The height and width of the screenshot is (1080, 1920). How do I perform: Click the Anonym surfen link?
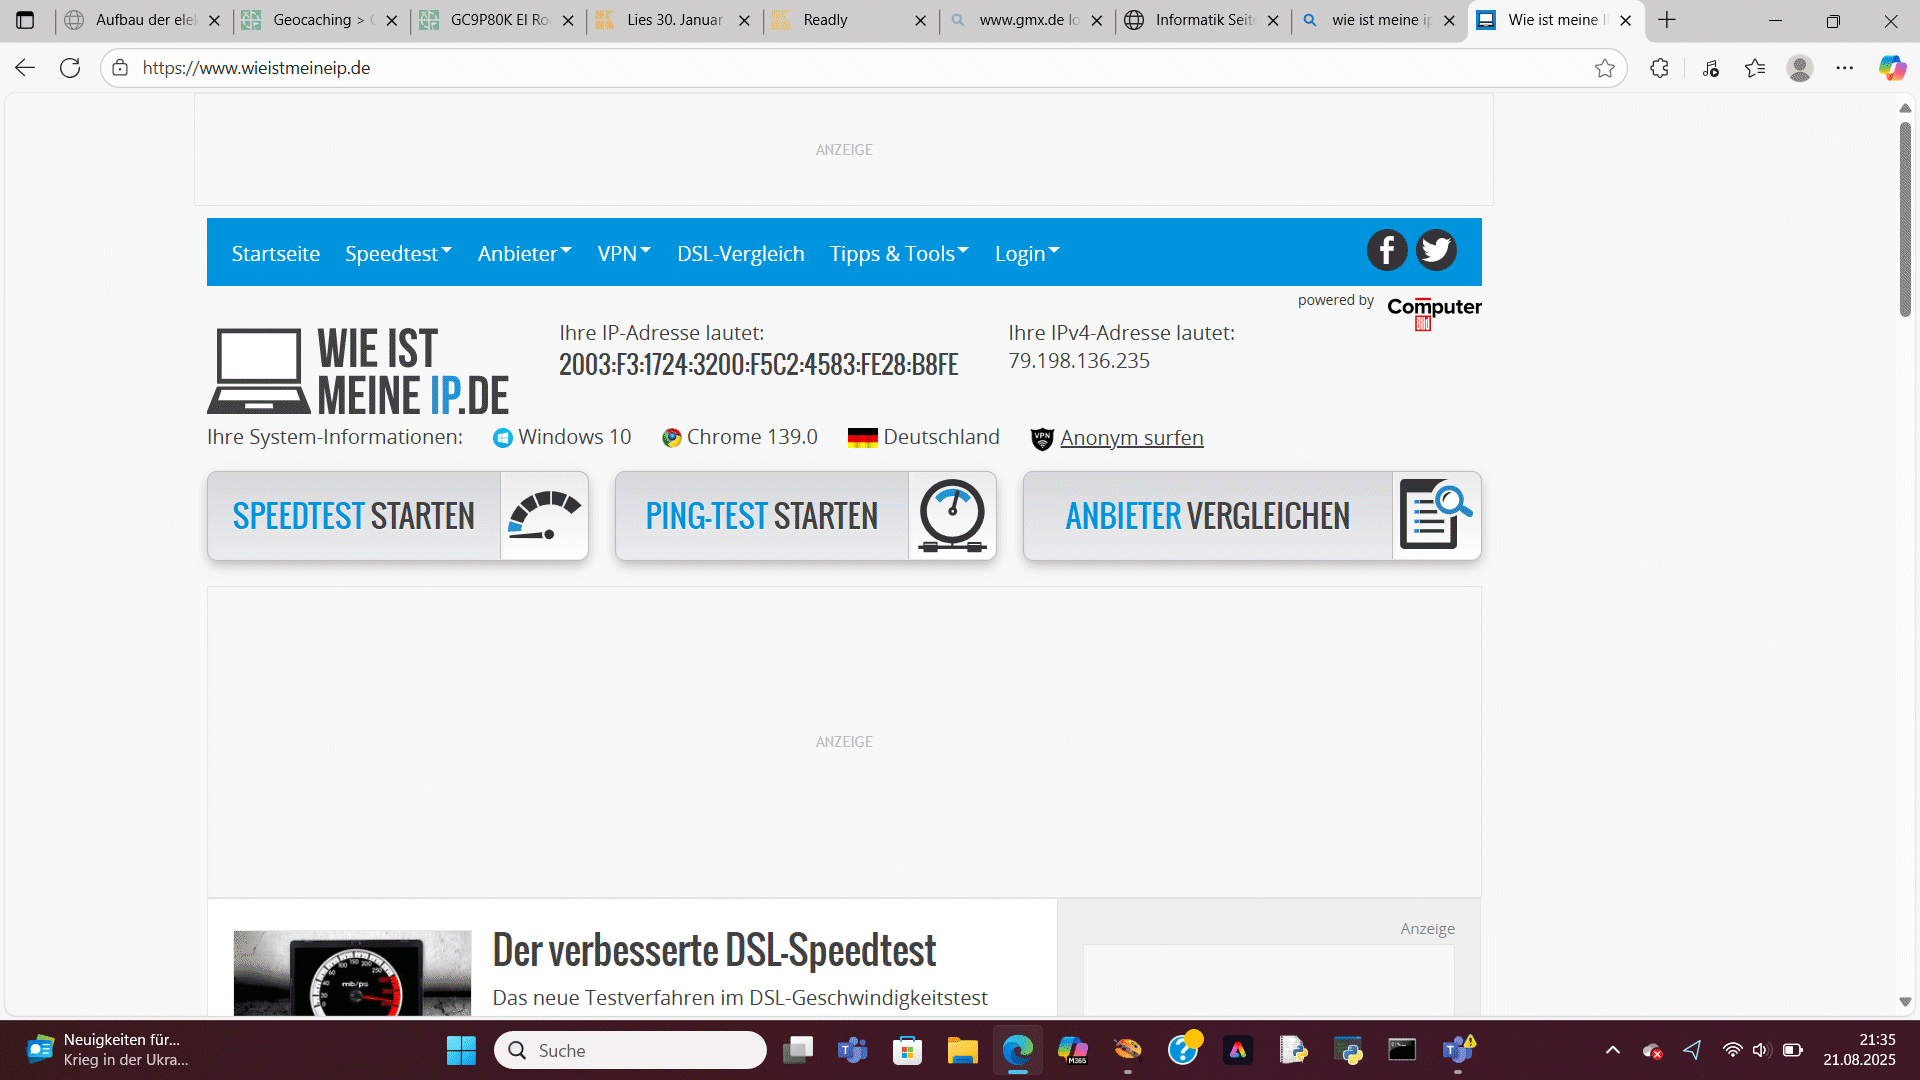pos(1131,438)
